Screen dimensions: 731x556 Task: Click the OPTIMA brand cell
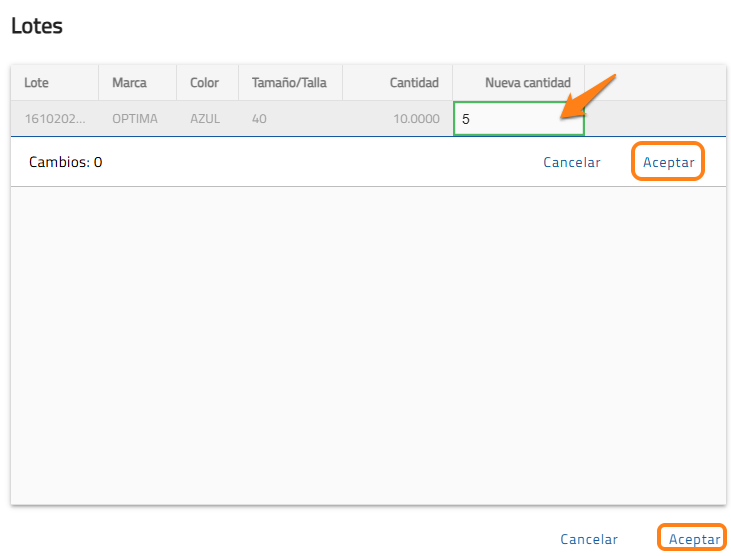[x=135, y=119]
